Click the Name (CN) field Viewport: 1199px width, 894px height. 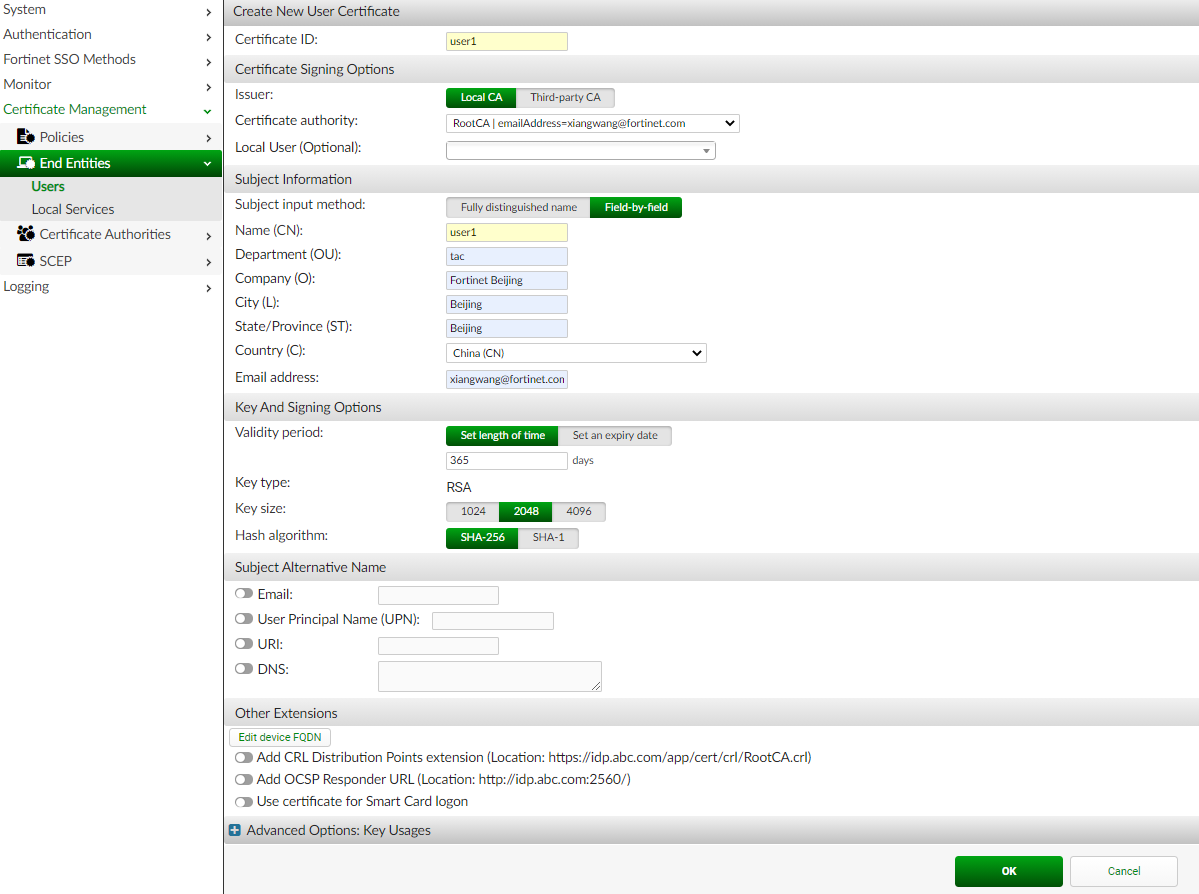507,232
